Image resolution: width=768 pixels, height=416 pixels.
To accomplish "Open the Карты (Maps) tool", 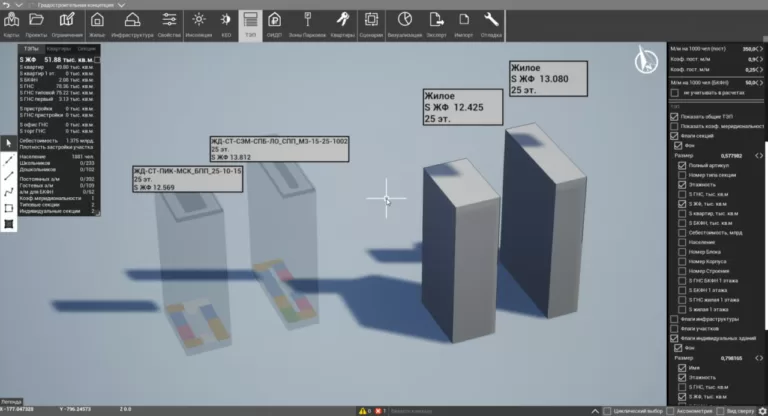I will (x=12, y=23).
